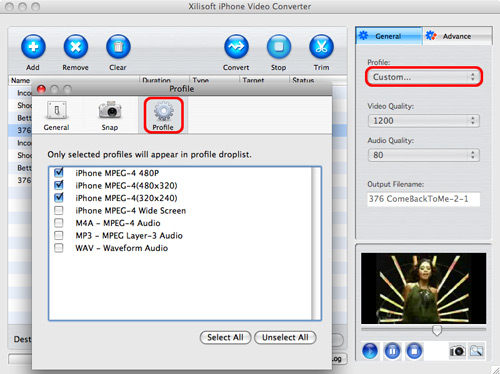The width and height of the screenshot is (500, 374).
Task: Open the snapshot folder viewer icon
Action: 477,351
